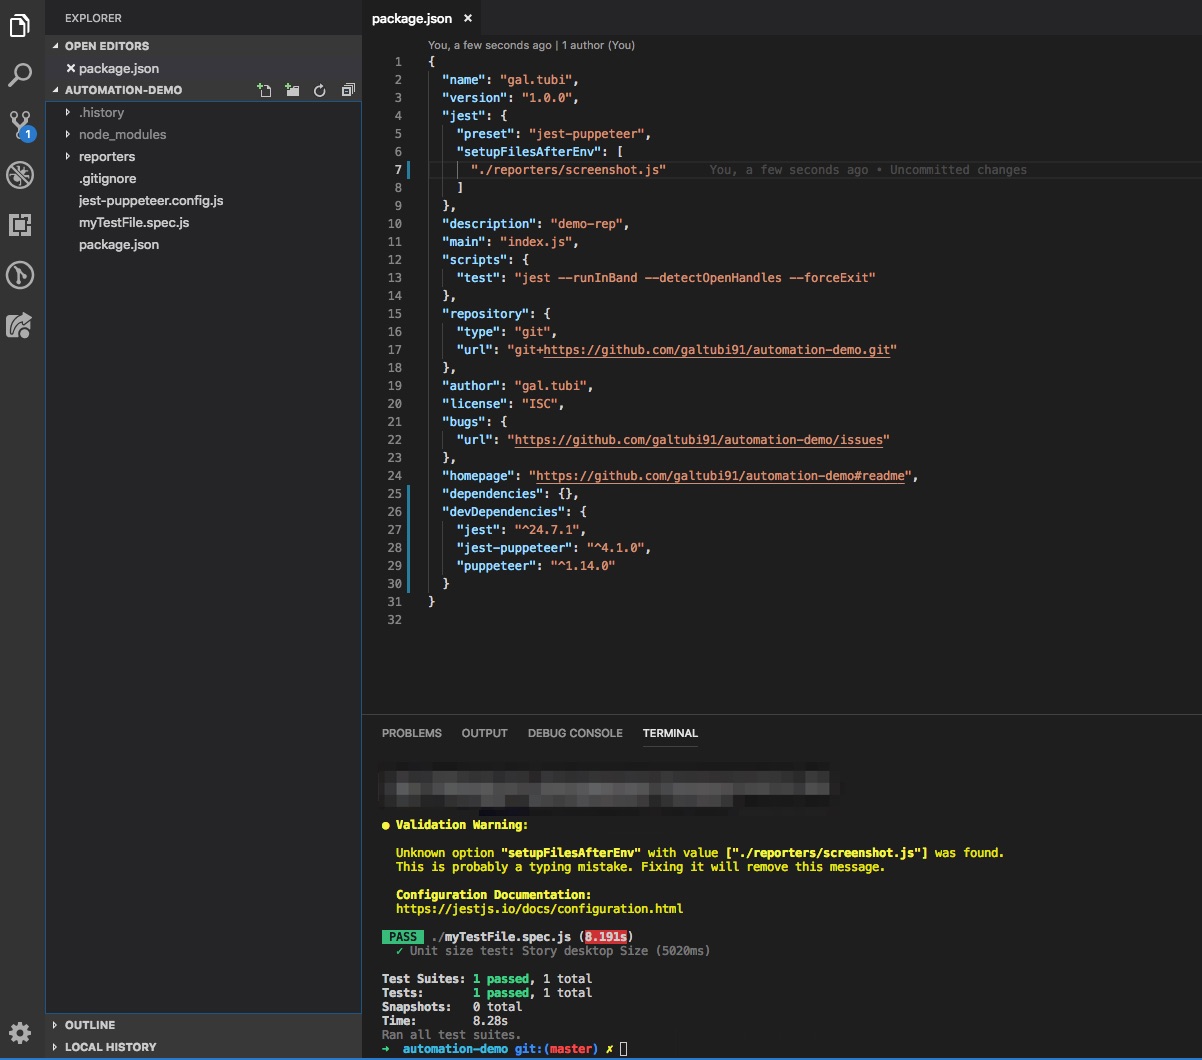Switch to the OUTPUT panel tab
This screenshot has width=1202, height=1060.
point(484,733)
